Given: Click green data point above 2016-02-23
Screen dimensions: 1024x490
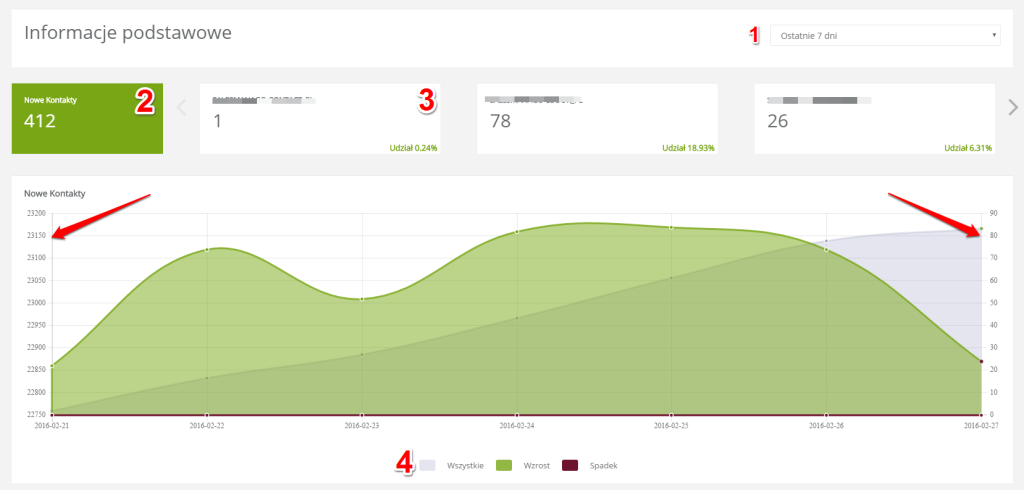Looking at the screenshot, I should (x=362, y=299).
